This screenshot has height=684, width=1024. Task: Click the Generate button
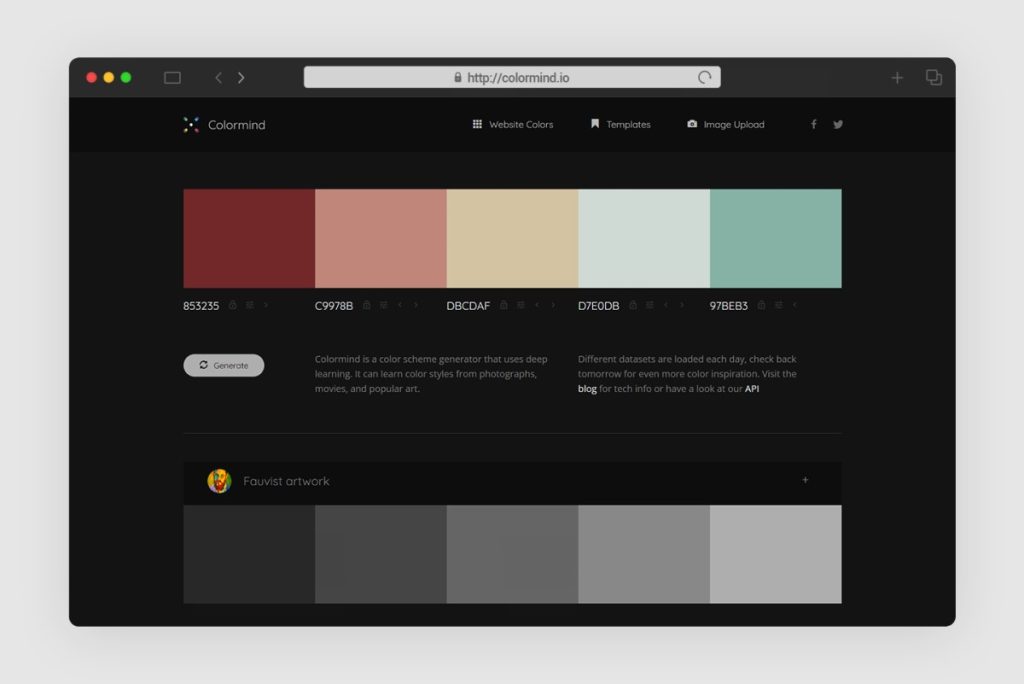(223, 365)
